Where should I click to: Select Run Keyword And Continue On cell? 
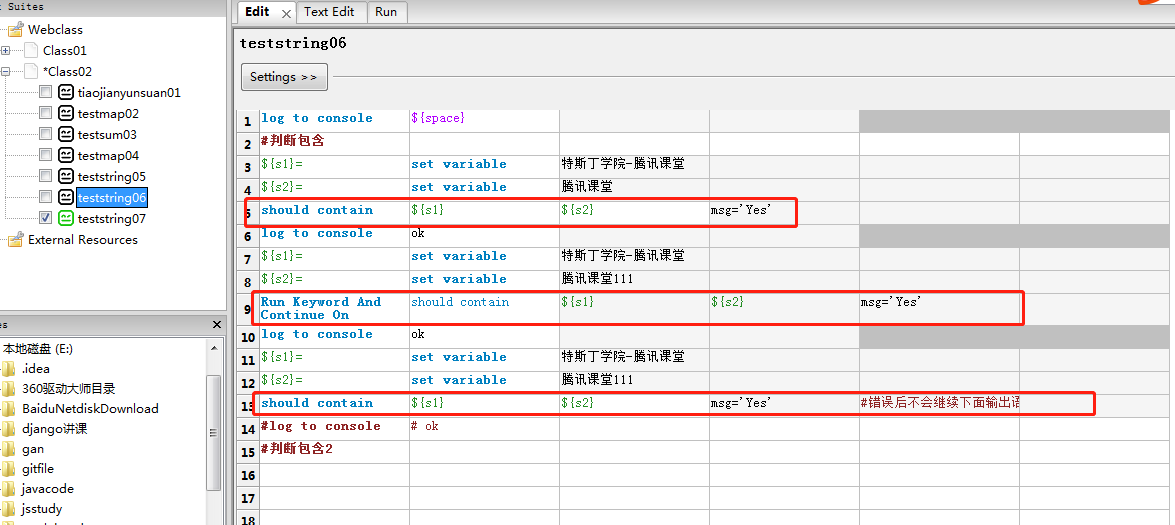pos(333,309)
